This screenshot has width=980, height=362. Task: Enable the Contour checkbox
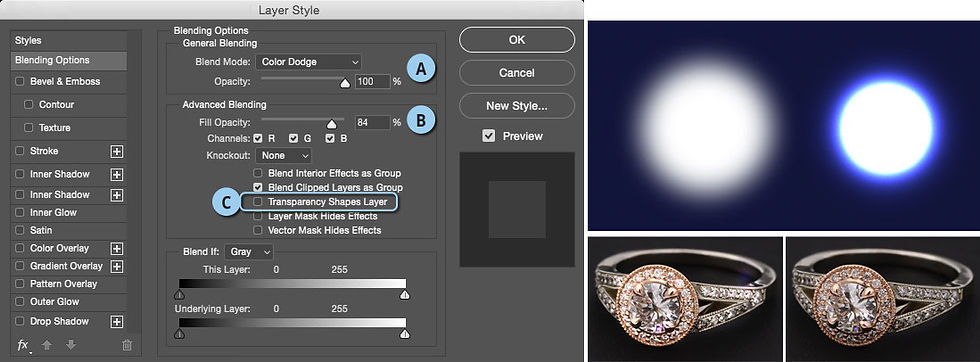pos(28,104)
